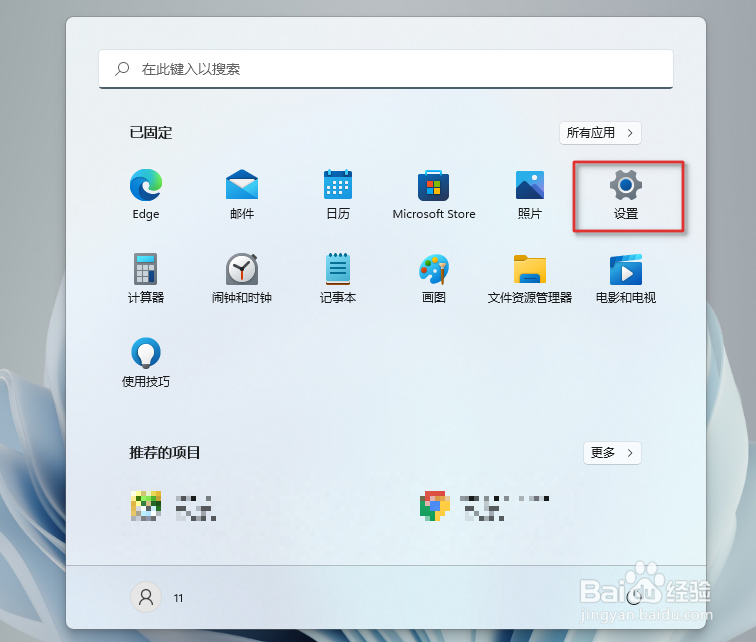Image resolution: width=756 pixels, height=642 pixels.
Task: Open the 邮件 mail app
Action: click(242, 194)
